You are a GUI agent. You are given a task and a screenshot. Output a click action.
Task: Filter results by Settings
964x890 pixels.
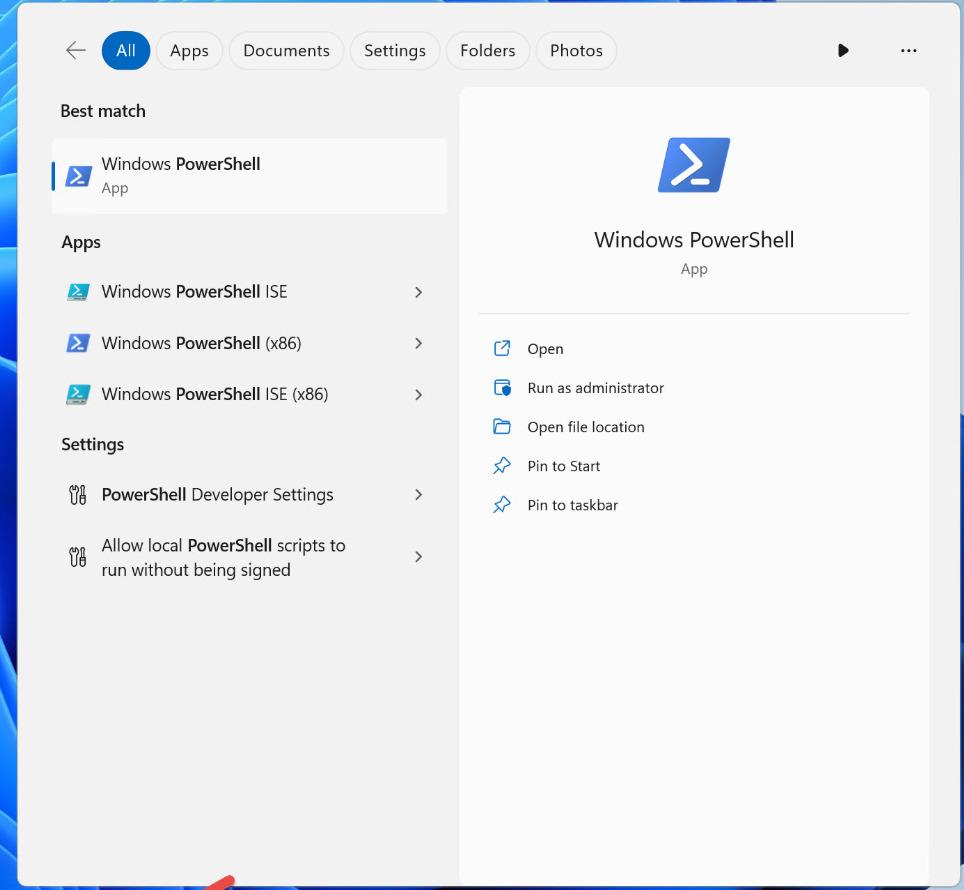coord(394,51)
